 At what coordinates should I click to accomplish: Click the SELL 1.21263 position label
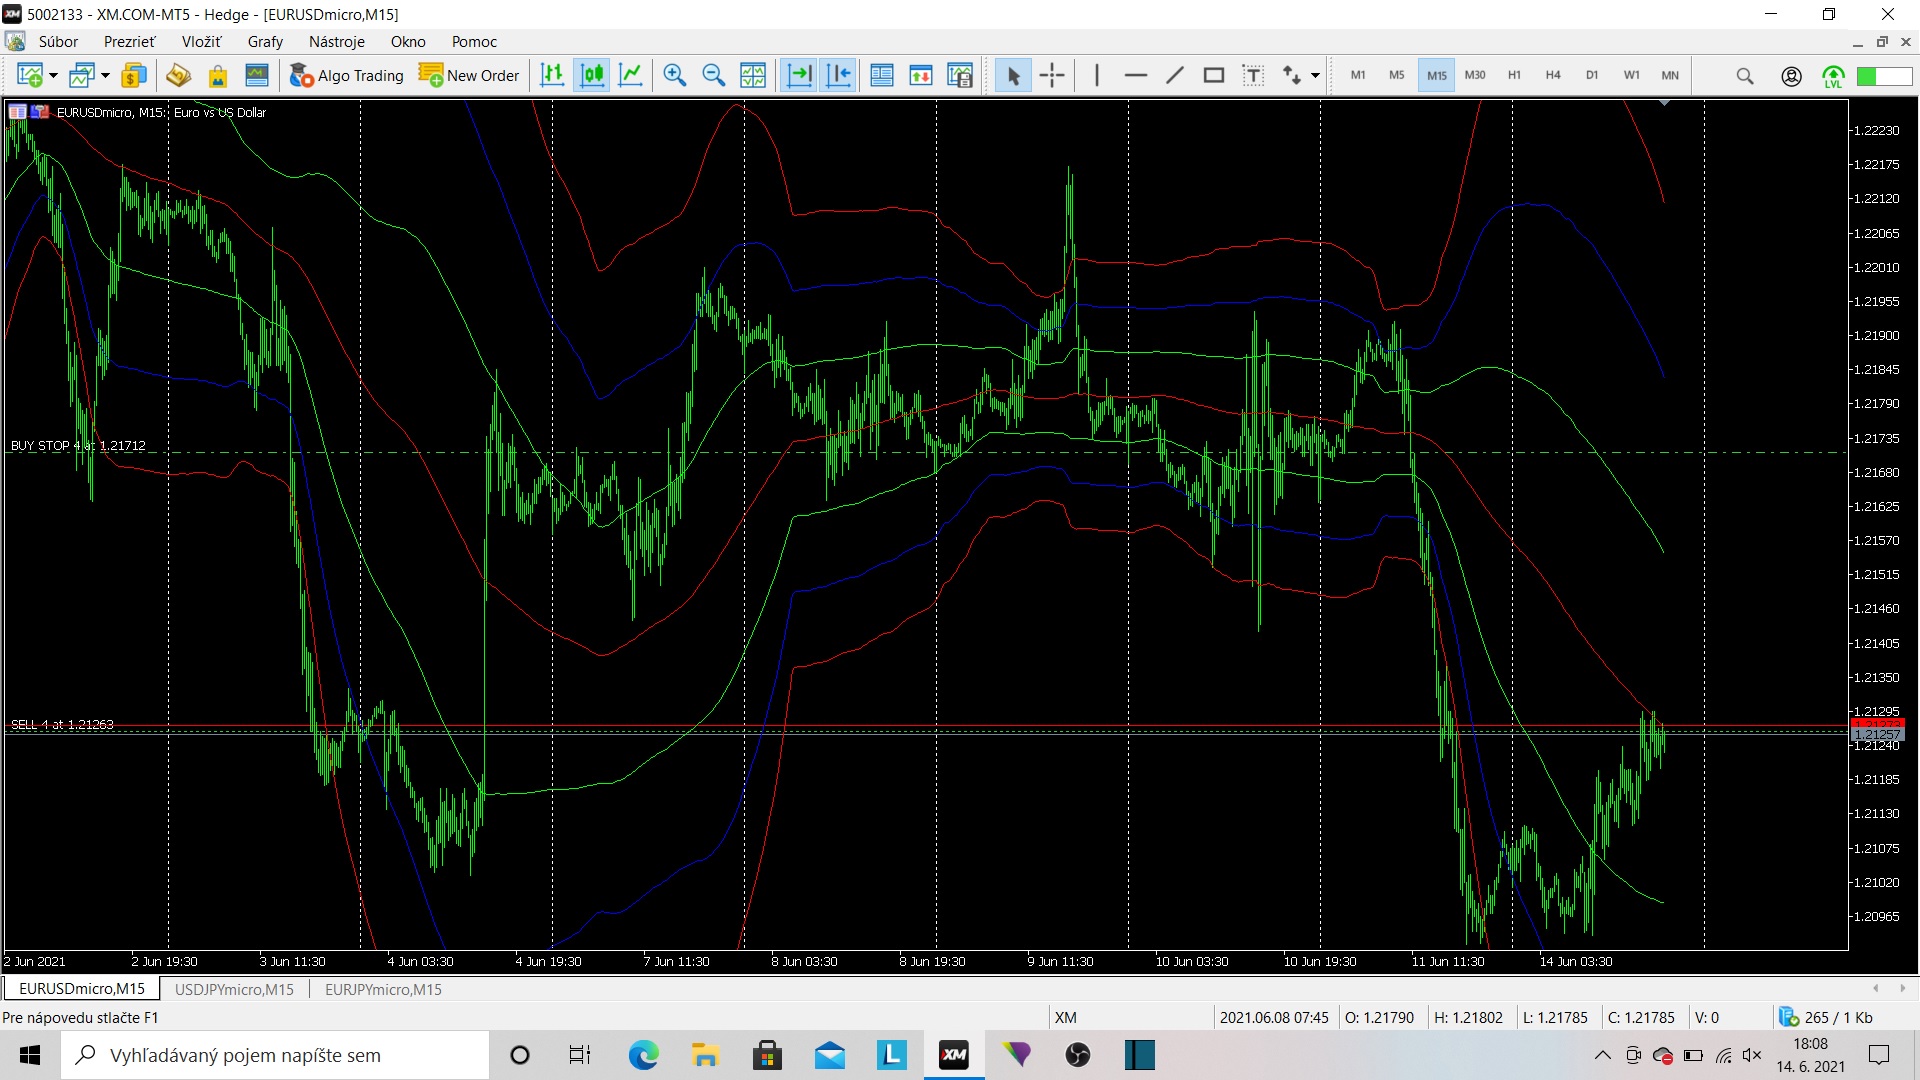[62, 725]
